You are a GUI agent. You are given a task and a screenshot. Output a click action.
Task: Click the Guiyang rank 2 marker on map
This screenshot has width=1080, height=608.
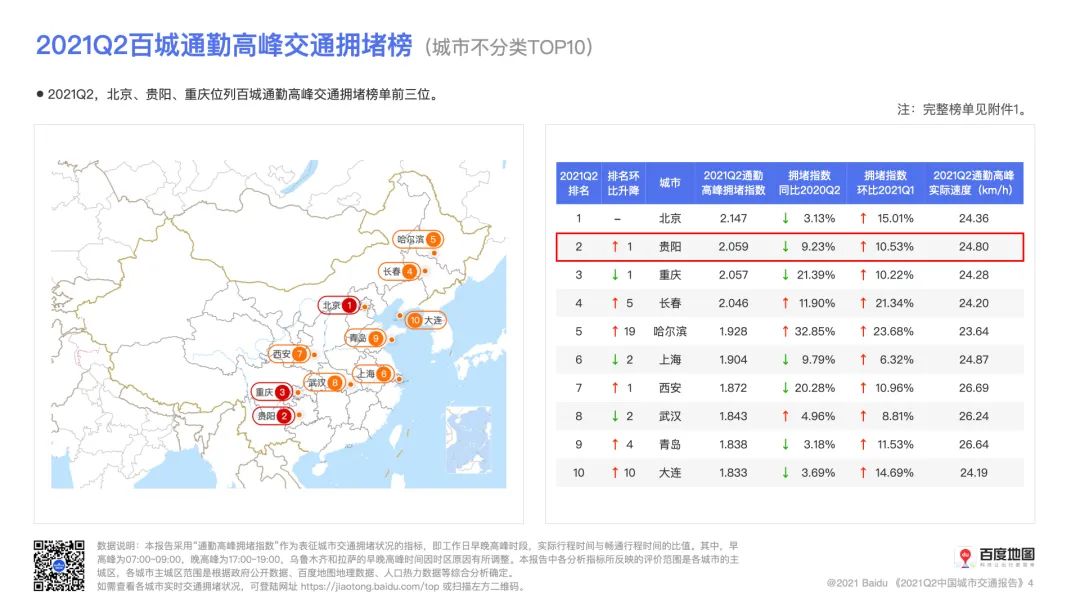273,416
